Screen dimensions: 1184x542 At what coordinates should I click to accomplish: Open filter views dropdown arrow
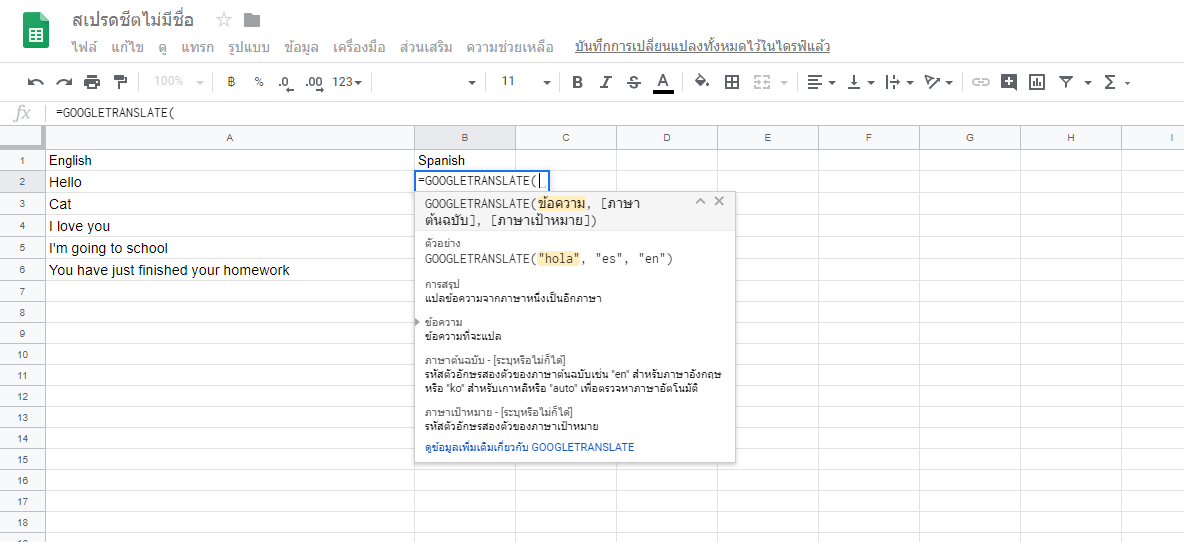pos(1088,82)
